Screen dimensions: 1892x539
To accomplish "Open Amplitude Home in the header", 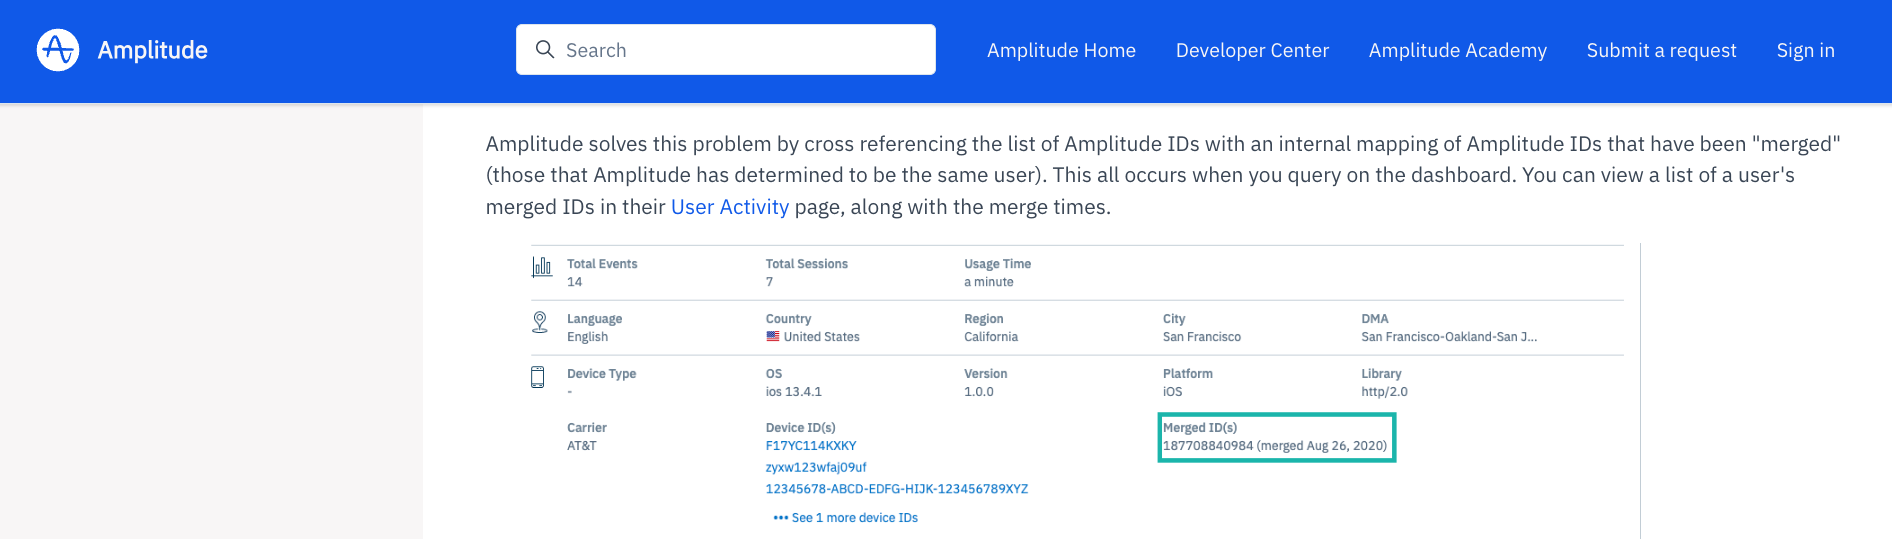I will (1061, 50).
